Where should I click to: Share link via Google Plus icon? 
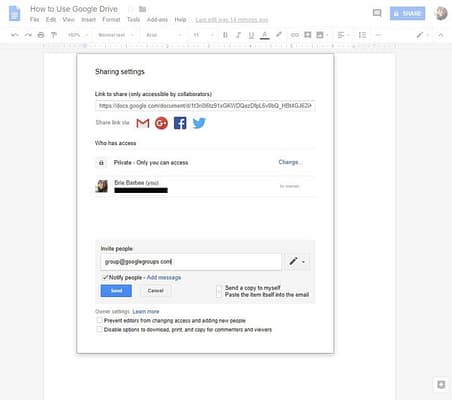(x=161, y=123)
